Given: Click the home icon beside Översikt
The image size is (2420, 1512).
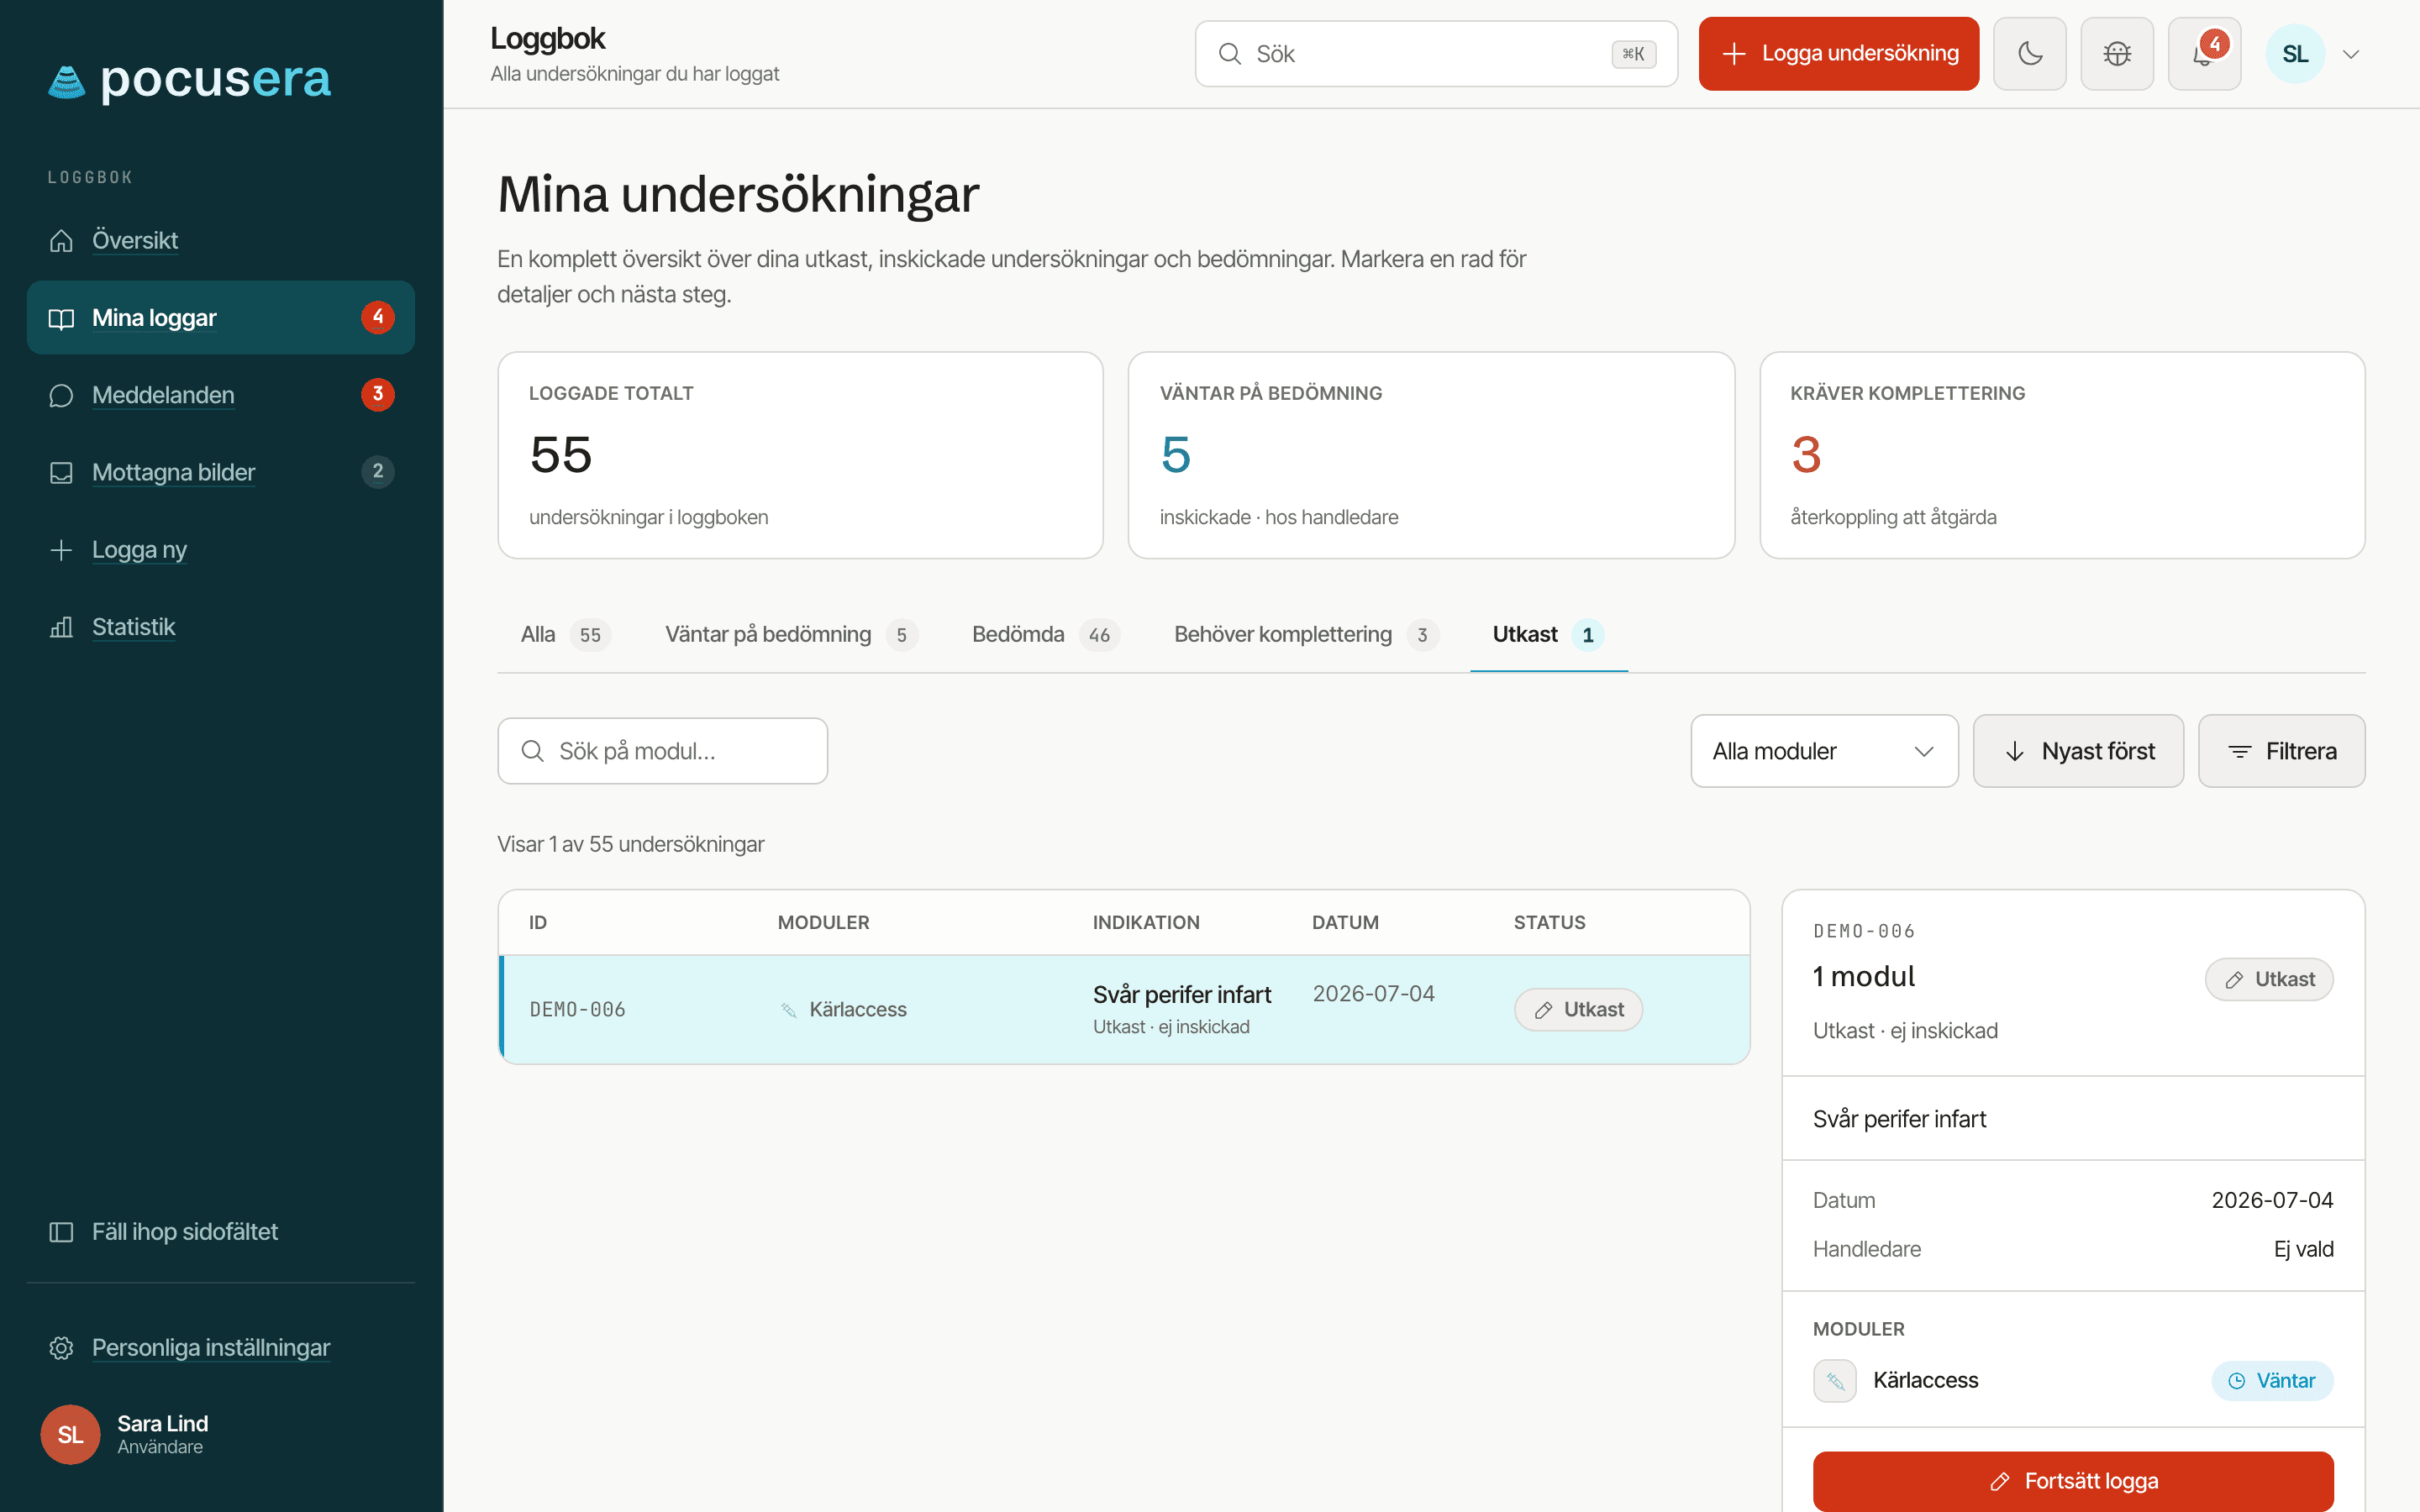Looking at the screenshot, I should pos(61,240).
